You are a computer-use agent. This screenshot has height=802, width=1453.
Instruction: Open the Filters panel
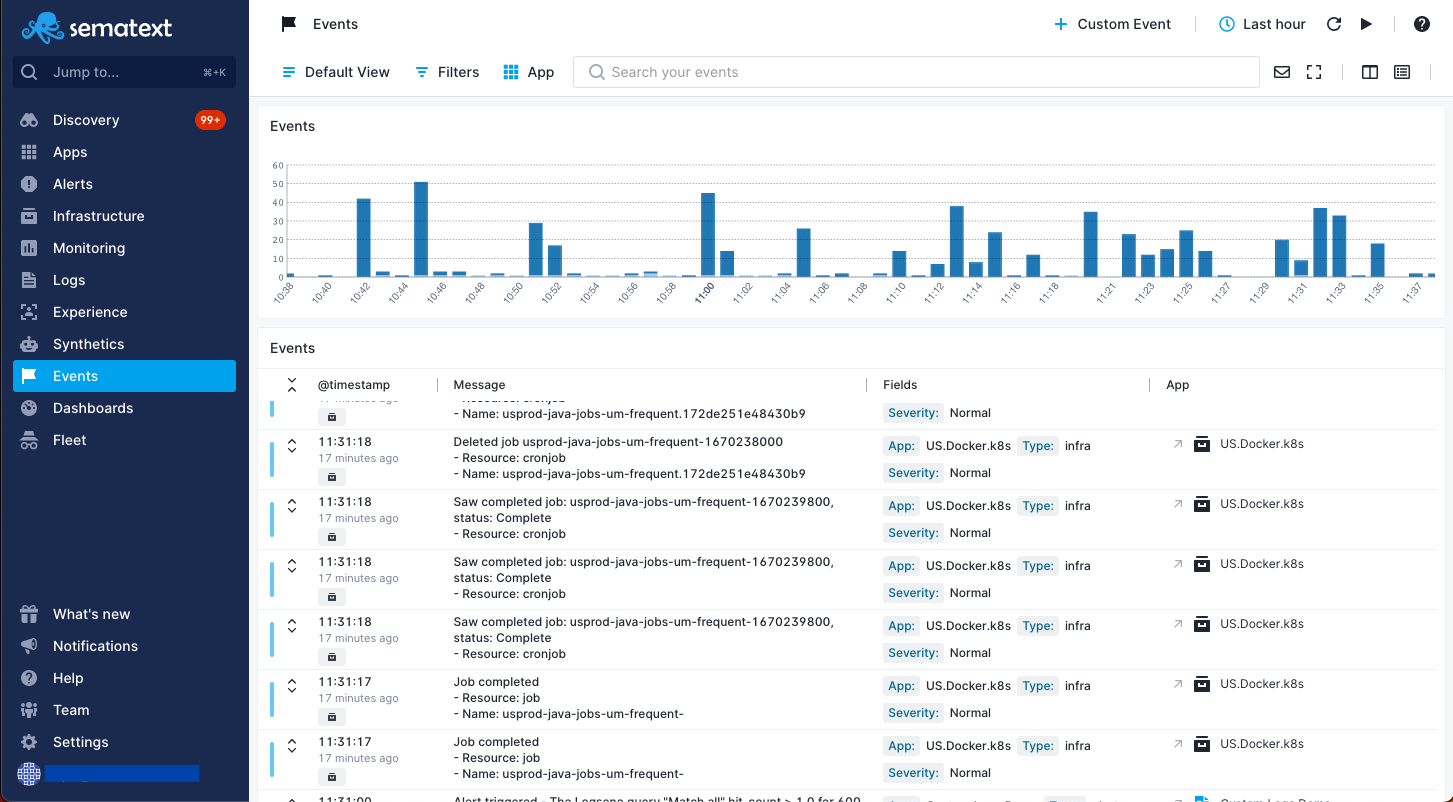447,72
